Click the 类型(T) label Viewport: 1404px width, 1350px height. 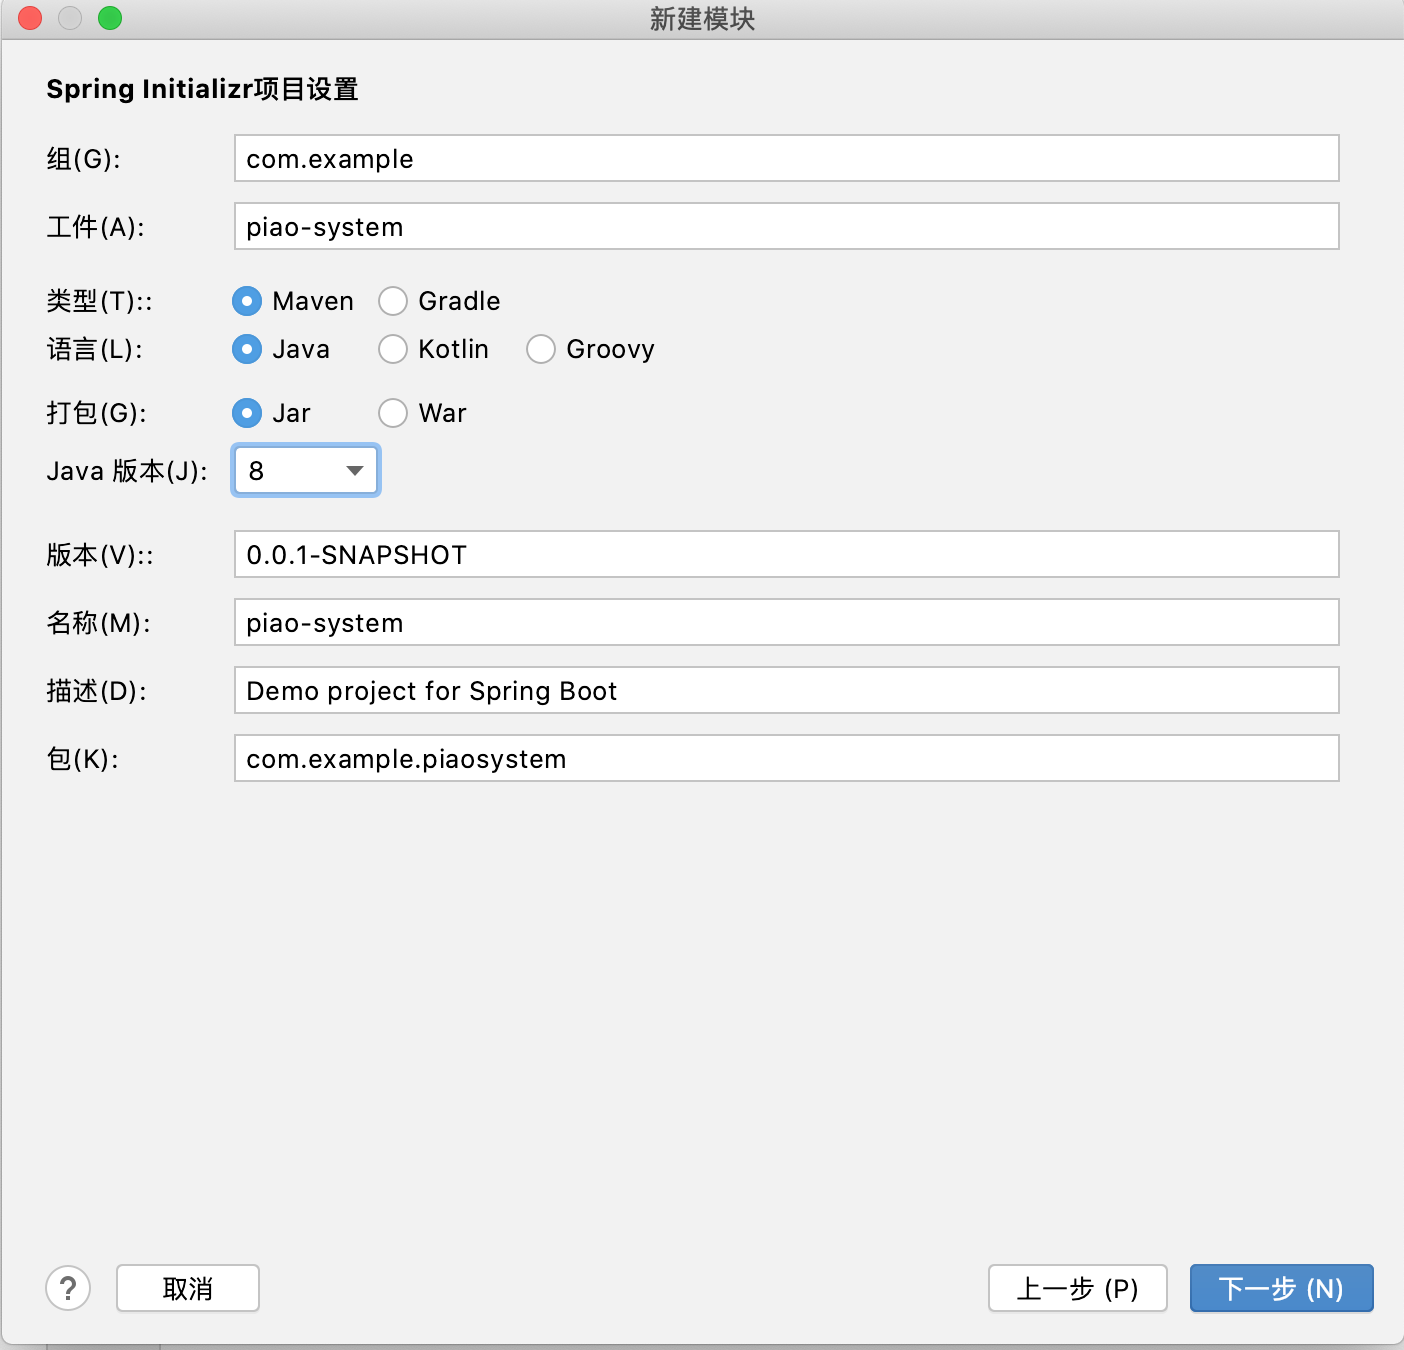(99, 301)
